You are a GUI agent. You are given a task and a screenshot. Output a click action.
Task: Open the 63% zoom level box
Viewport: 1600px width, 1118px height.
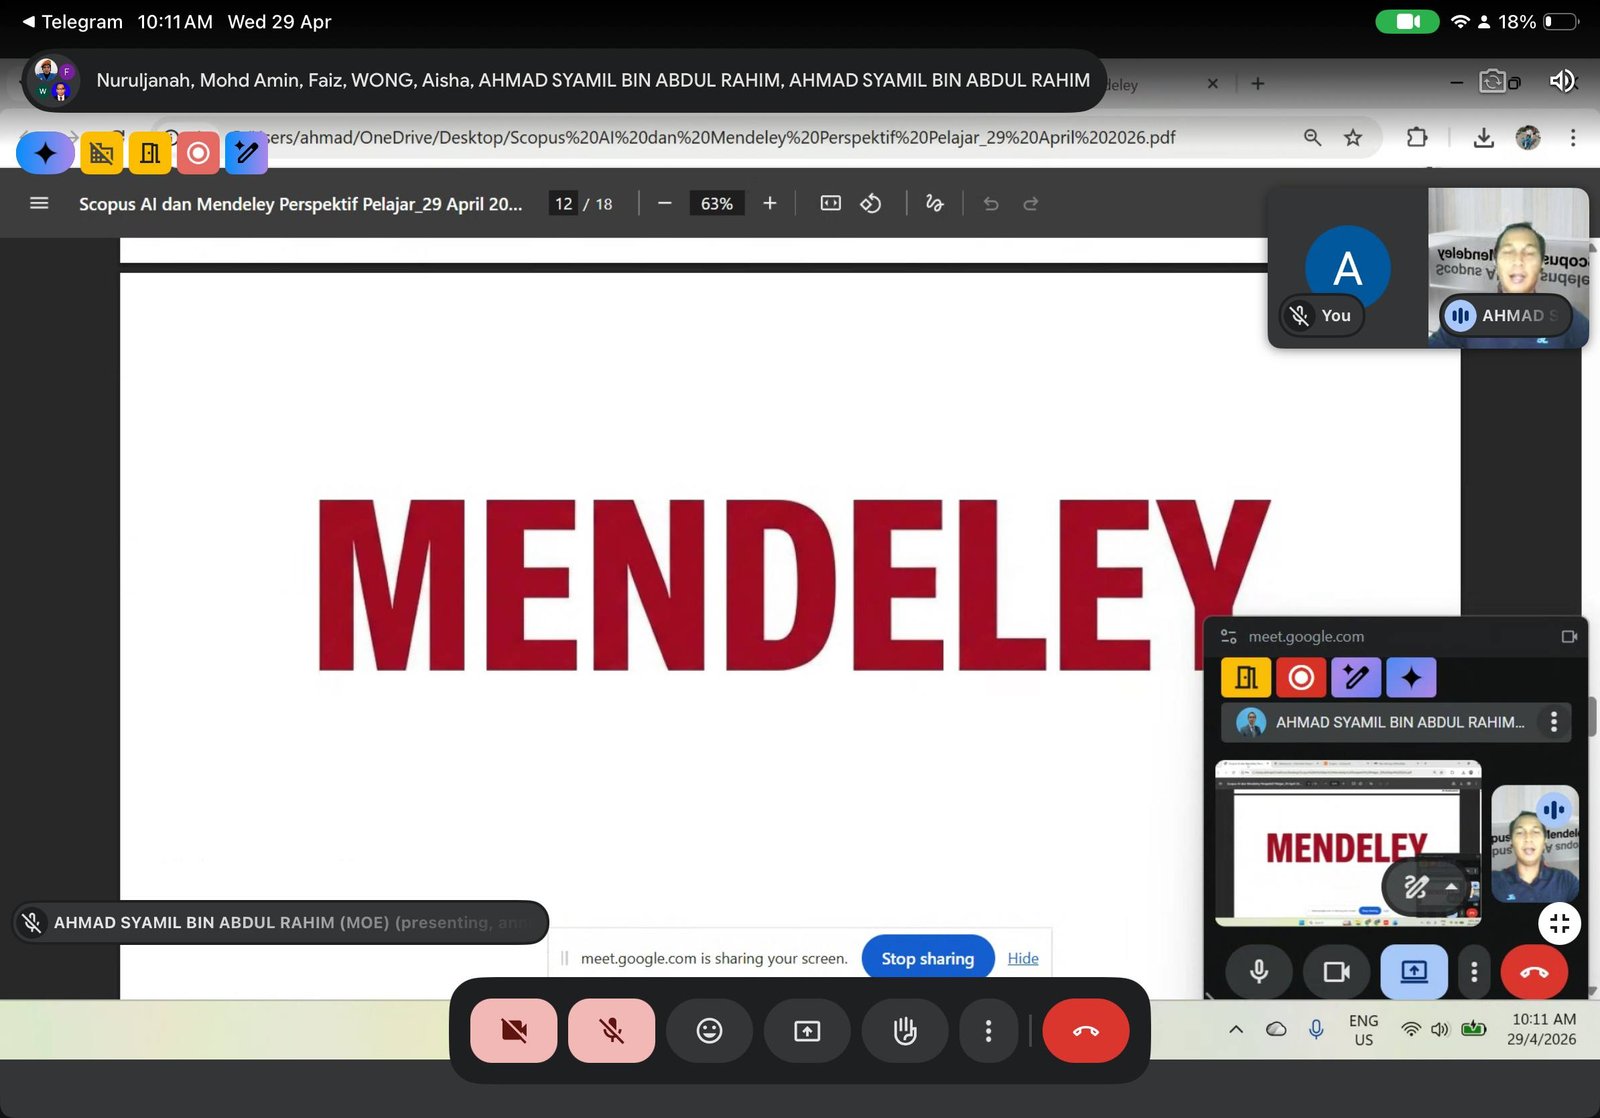click(717, 204)
